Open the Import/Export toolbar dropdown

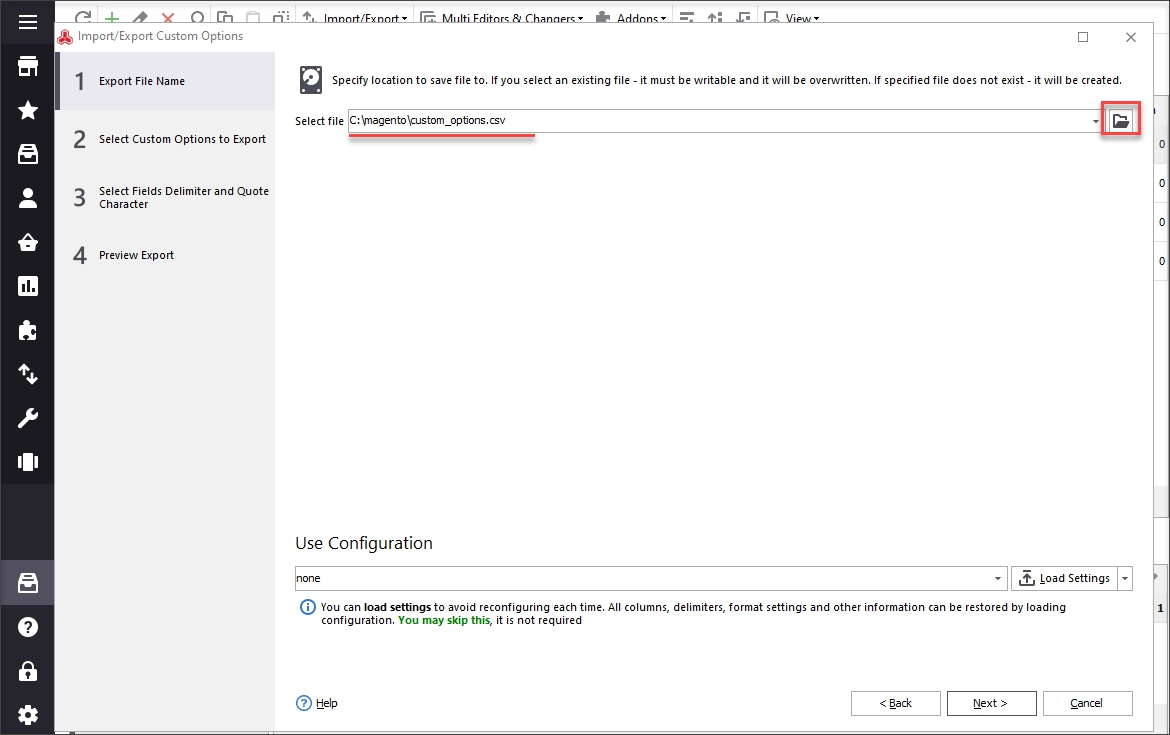(x=355, y=17)
